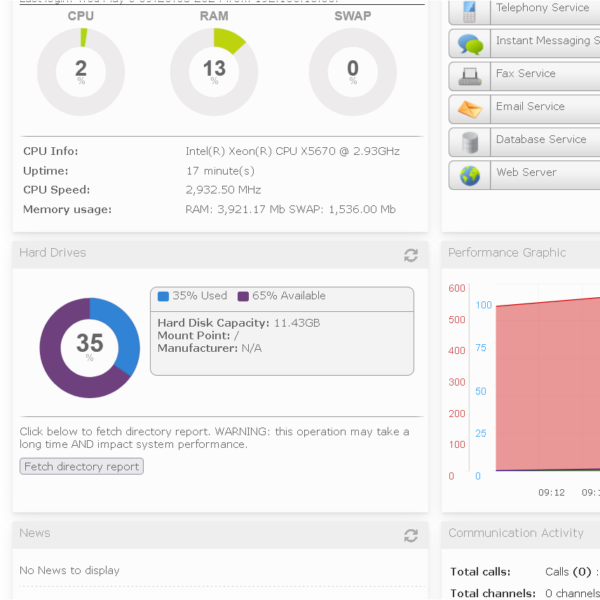
Task: Click the Database Service cylinder icon
Action: click(469, 142)
